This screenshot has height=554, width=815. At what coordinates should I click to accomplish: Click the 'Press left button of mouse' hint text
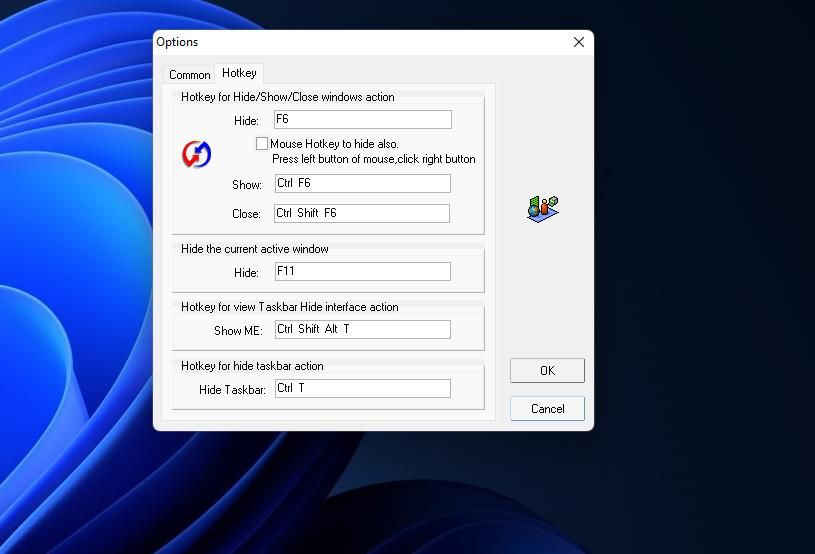(373, 159)
